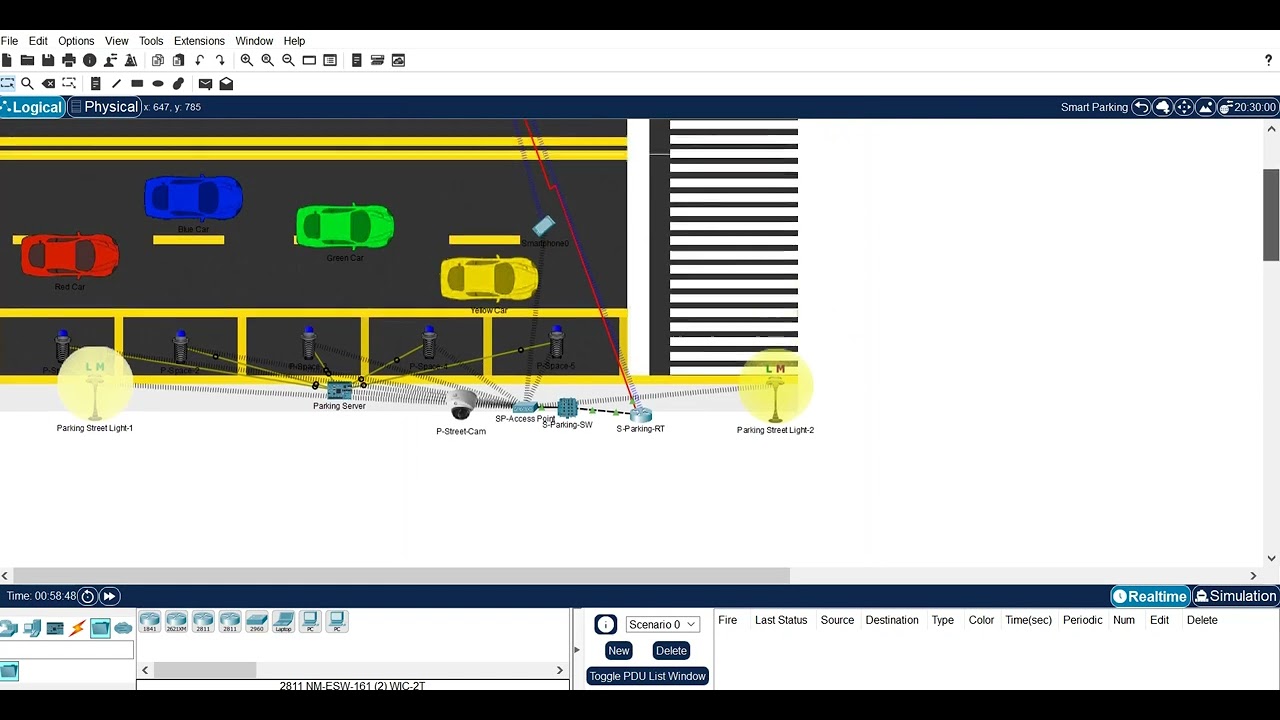This screenshot has height=720, width=1280.
Task: Open the Help menu
Action: point(294,41)
